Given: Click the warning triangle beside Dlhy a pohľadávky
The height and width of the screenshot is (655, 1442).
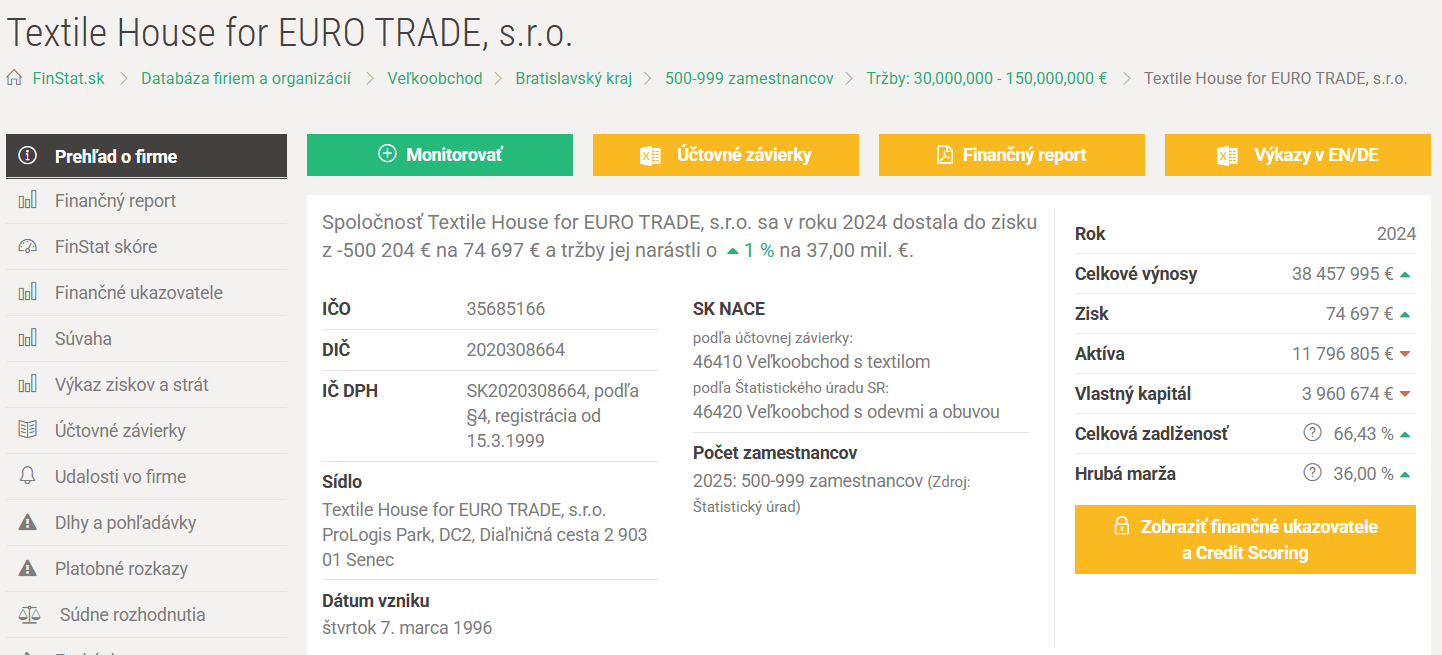Looking at the screenshot, I should pos(28,523).
